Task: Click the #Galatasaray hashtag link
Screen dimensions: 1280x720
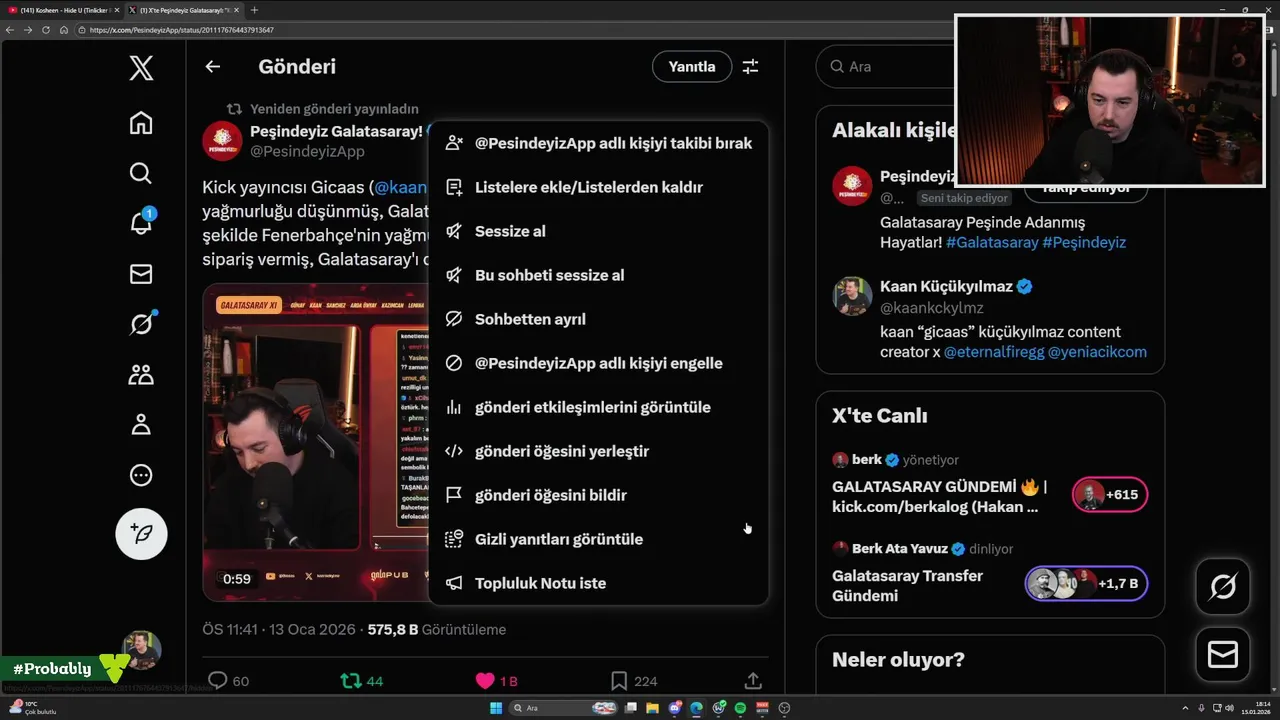Action: click(x=992, y=243)
